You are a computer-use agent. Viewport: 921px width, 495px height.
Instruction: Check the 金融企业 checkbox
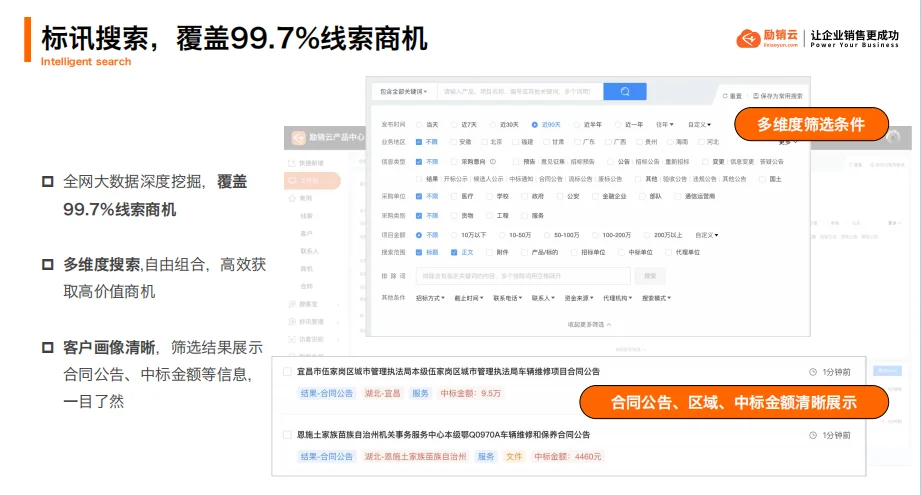594,196
